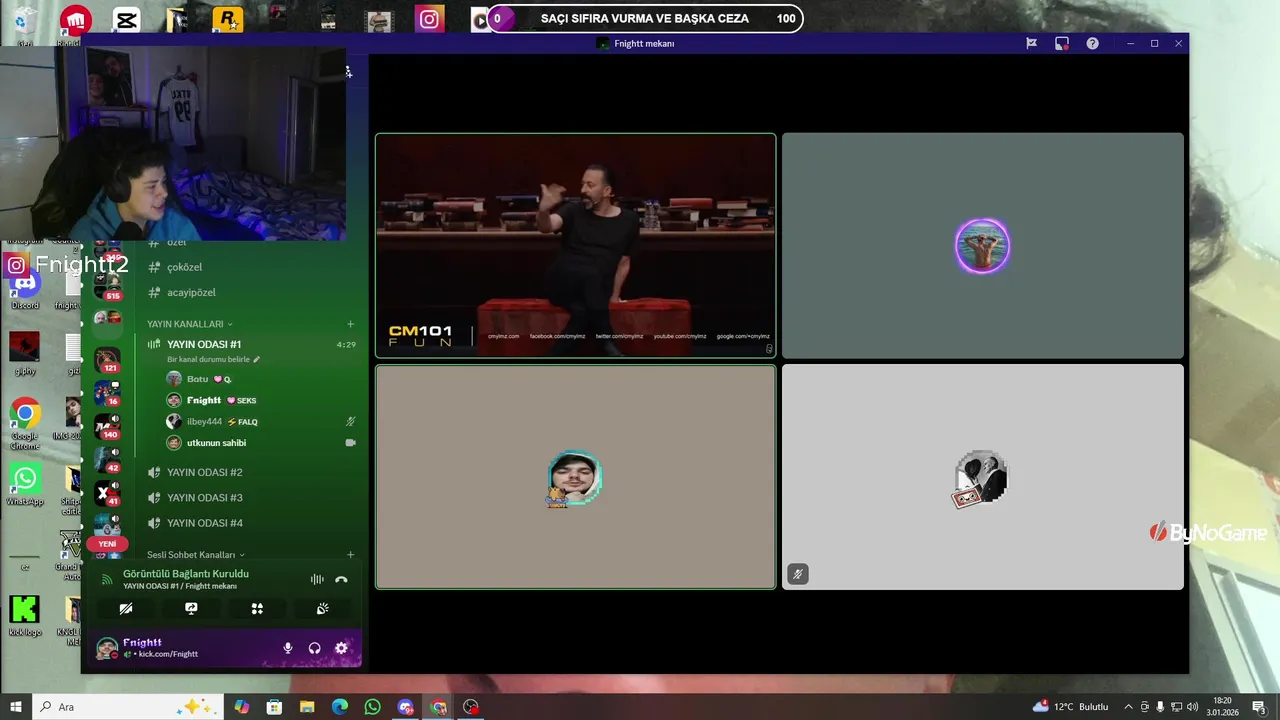Viewport: 1280px width, 720px height.
Task: Open Discord inbox flag icon
Action: click(1031, 43)
